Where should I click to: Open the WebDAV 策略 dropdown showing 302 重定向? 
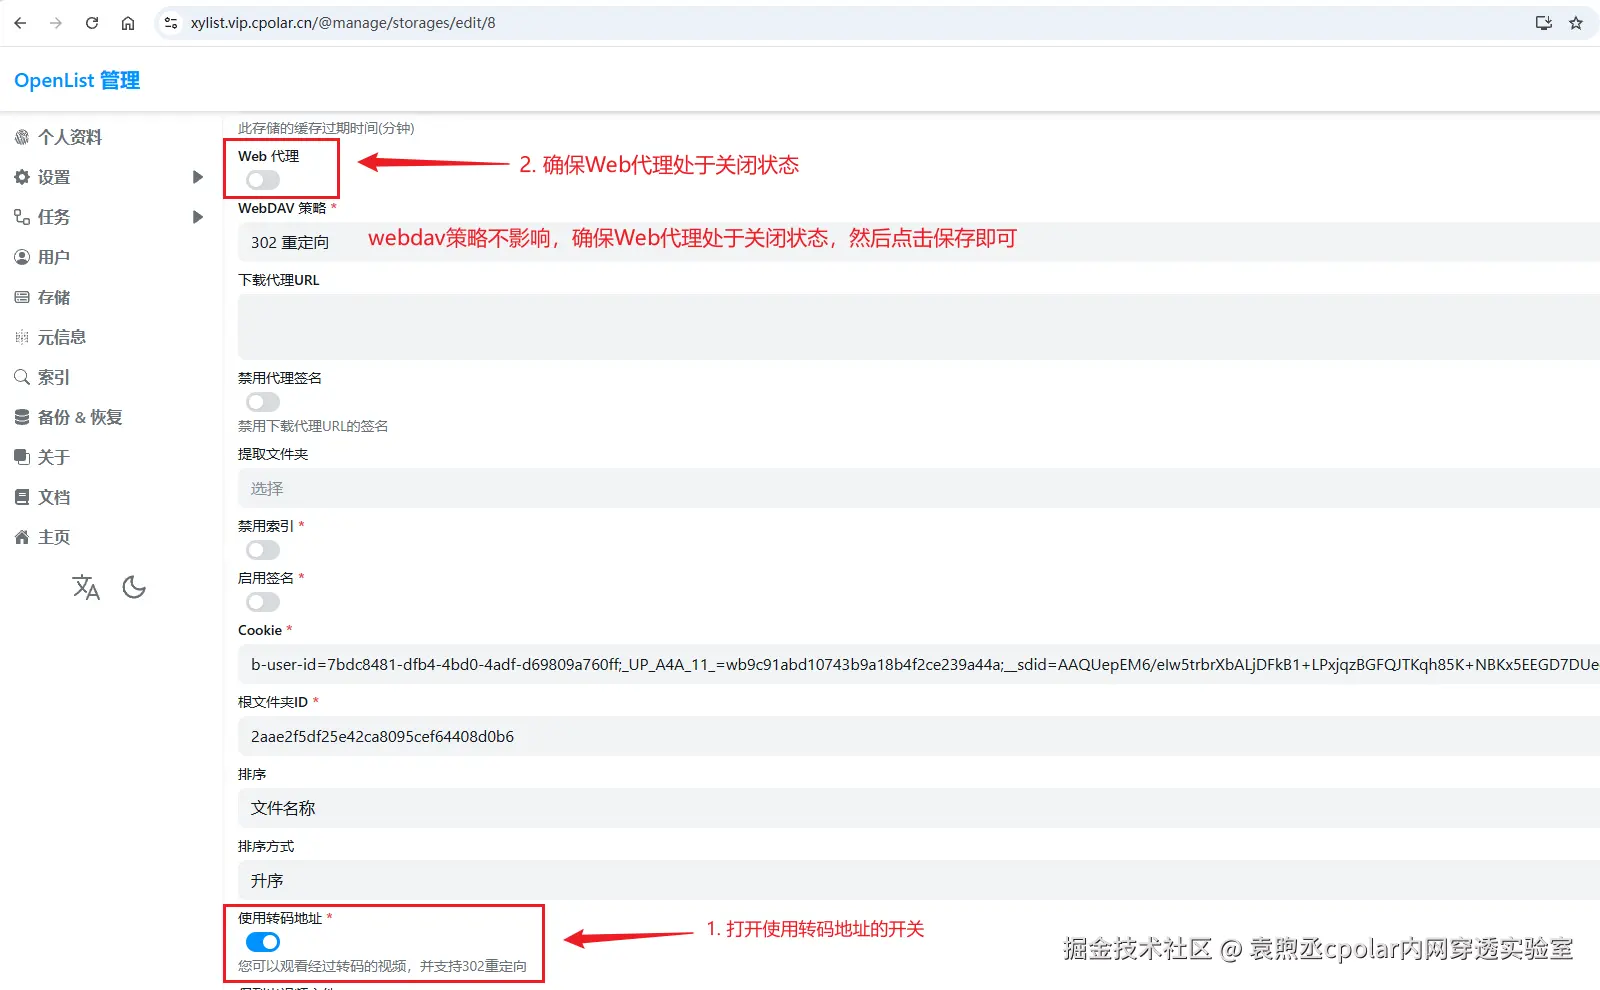[919, 242]
